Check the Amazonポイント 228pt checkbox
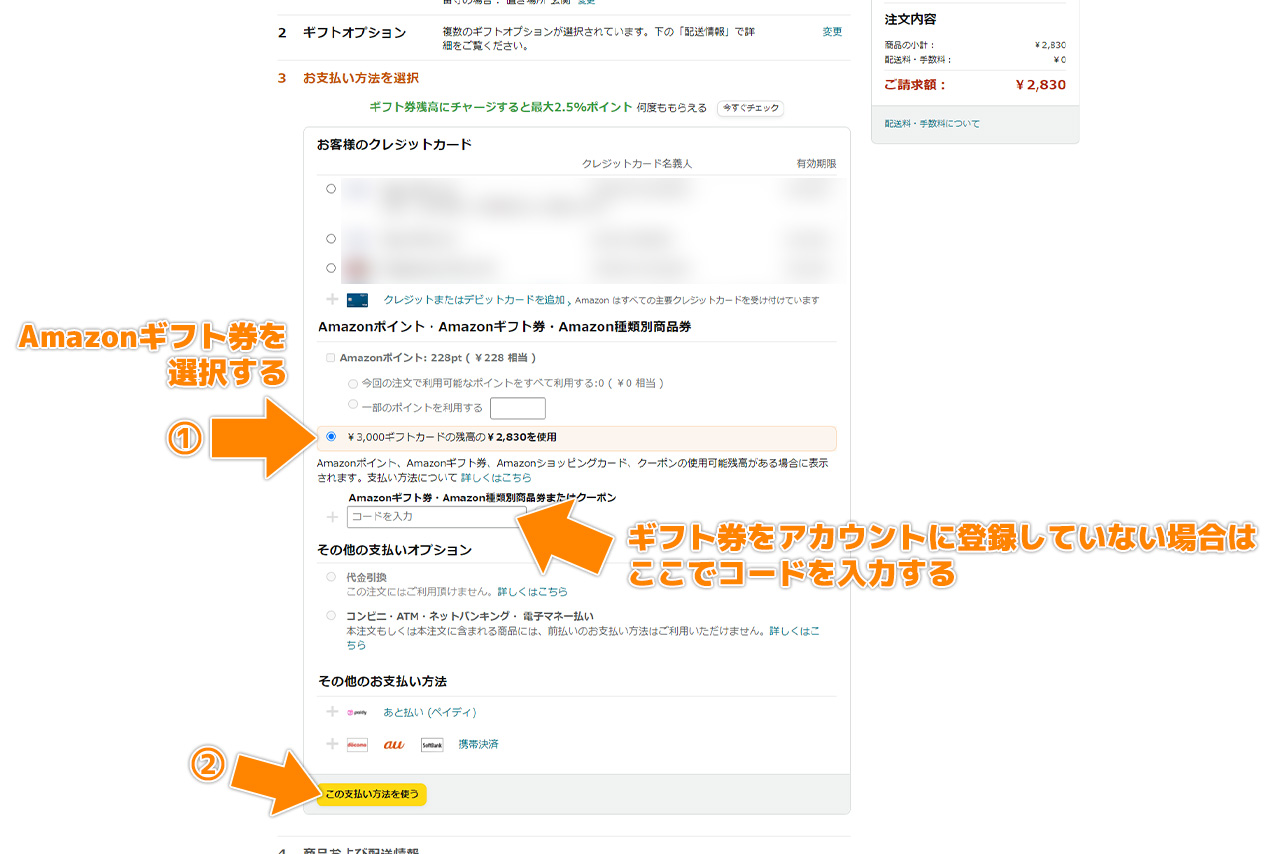1280x854 pixels. (331, 358)
